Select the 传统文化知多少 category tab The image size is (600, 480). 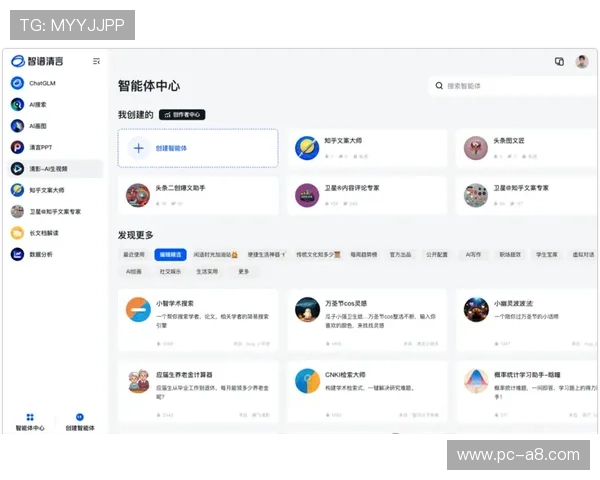(x=318, y=255)
